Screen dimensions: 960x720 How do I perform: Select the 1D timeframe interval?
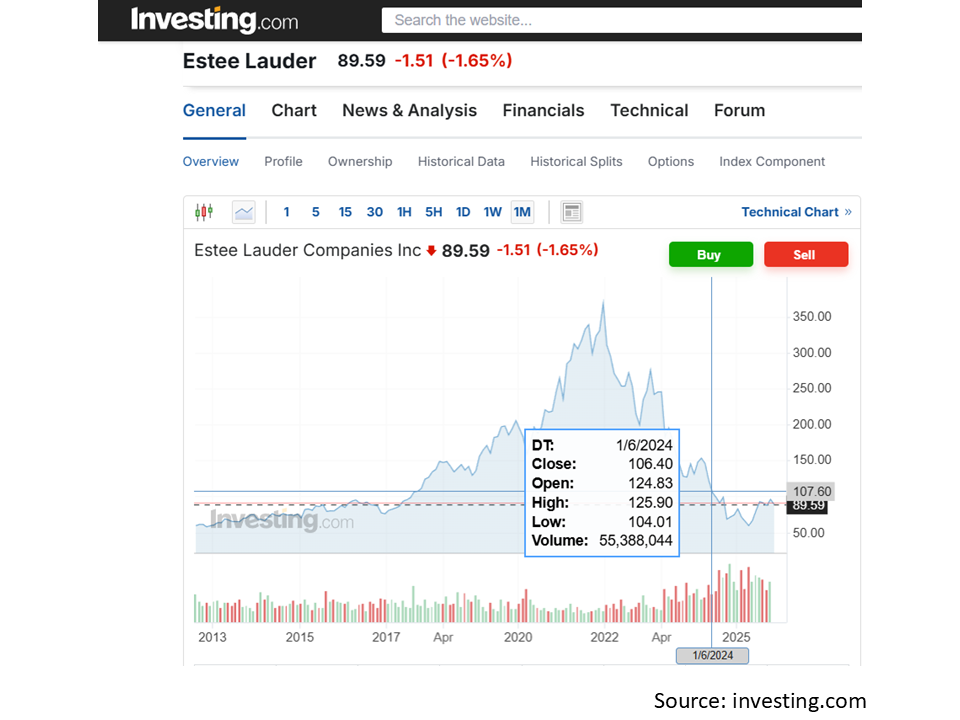[x=463, y=212]
